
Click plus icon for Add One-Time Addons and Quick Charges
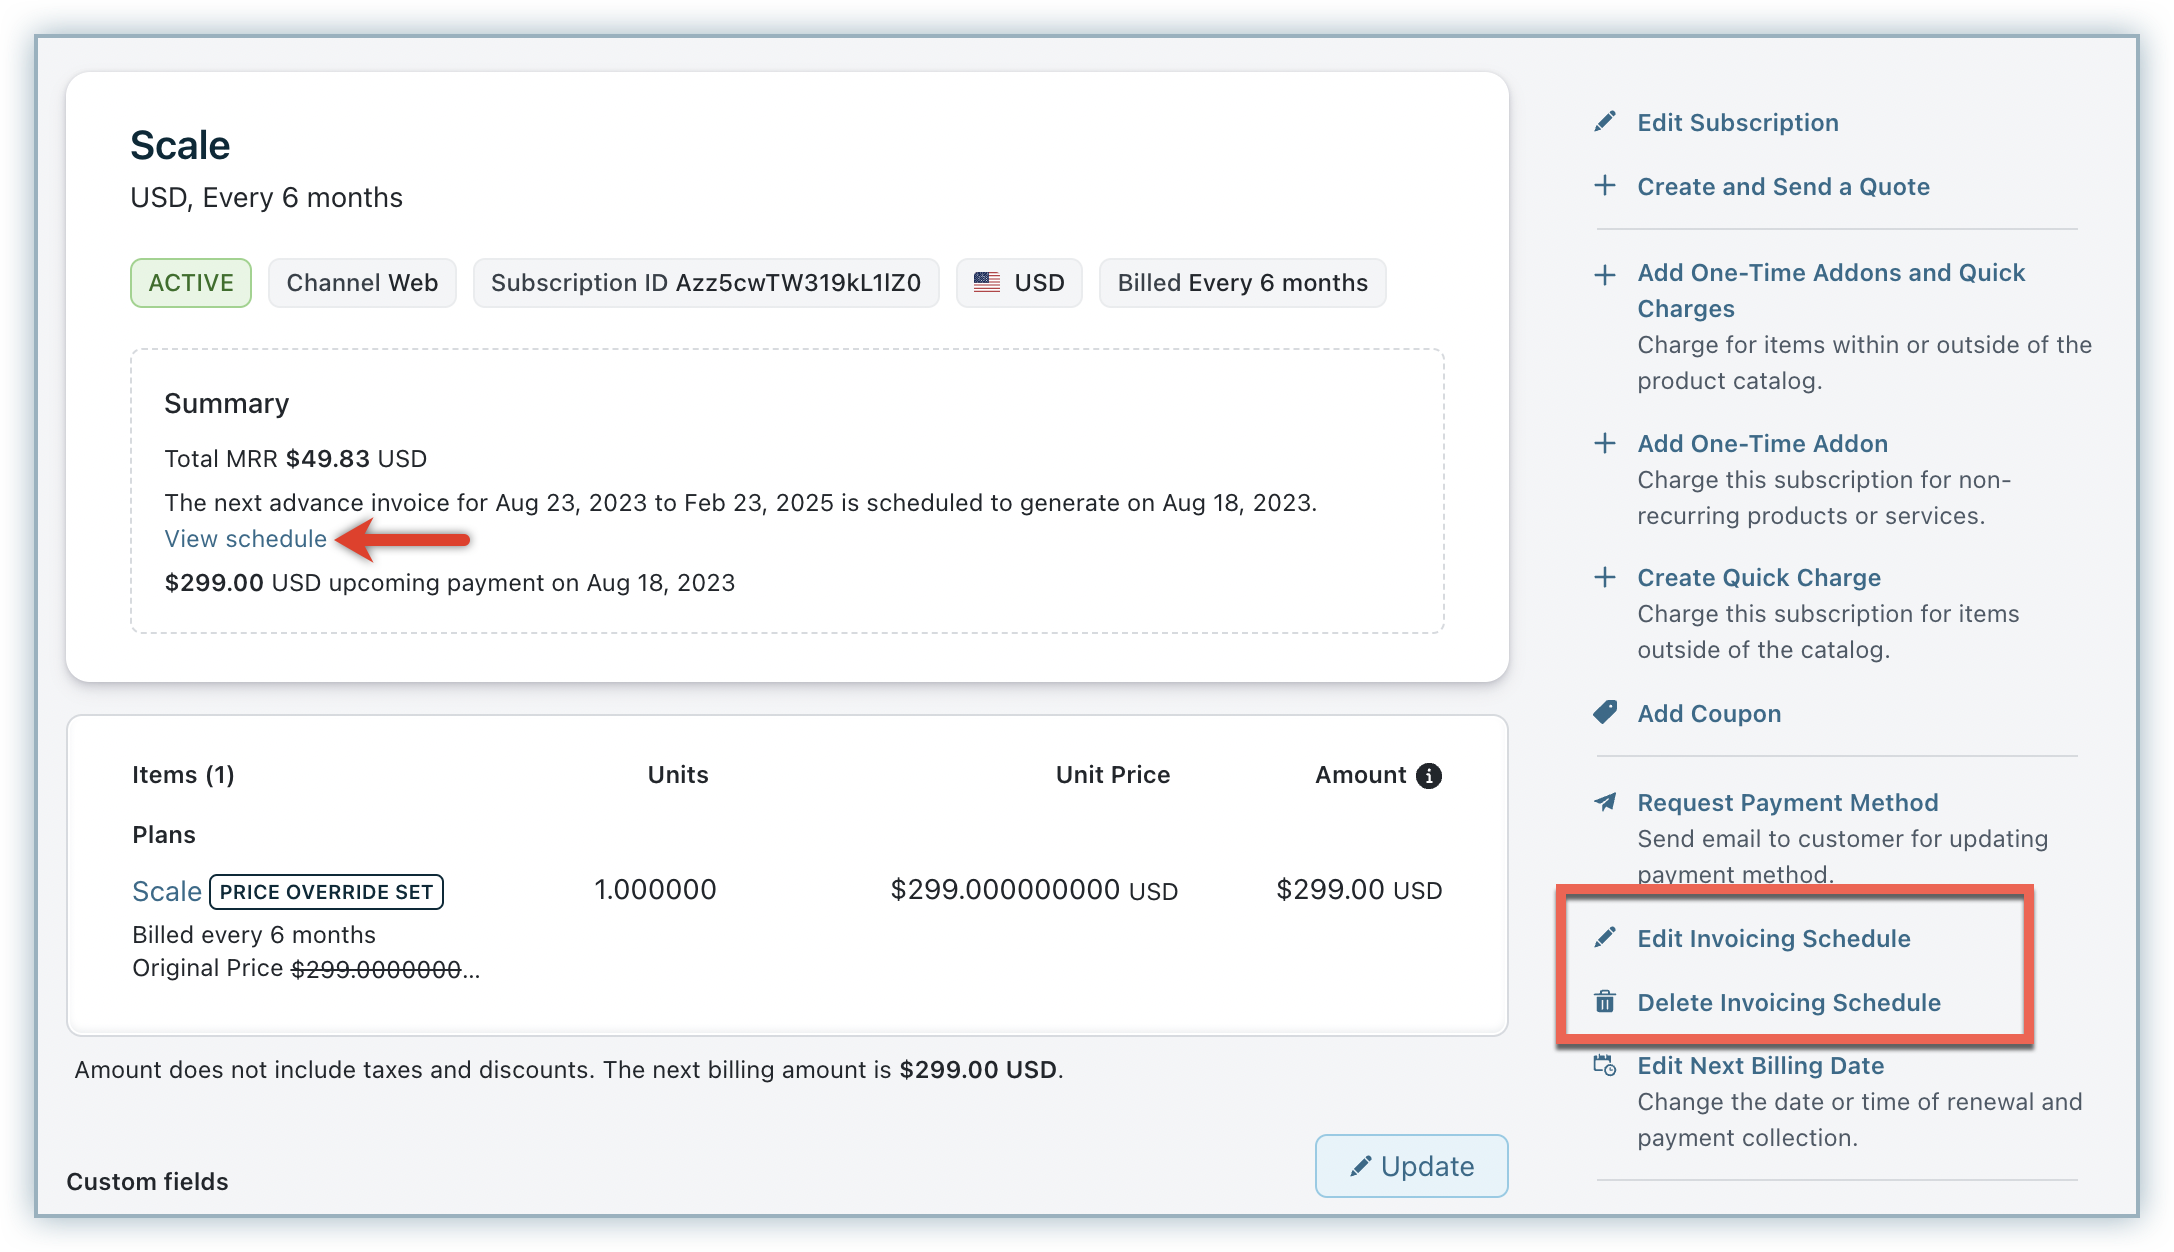(x=1605, y=274)
